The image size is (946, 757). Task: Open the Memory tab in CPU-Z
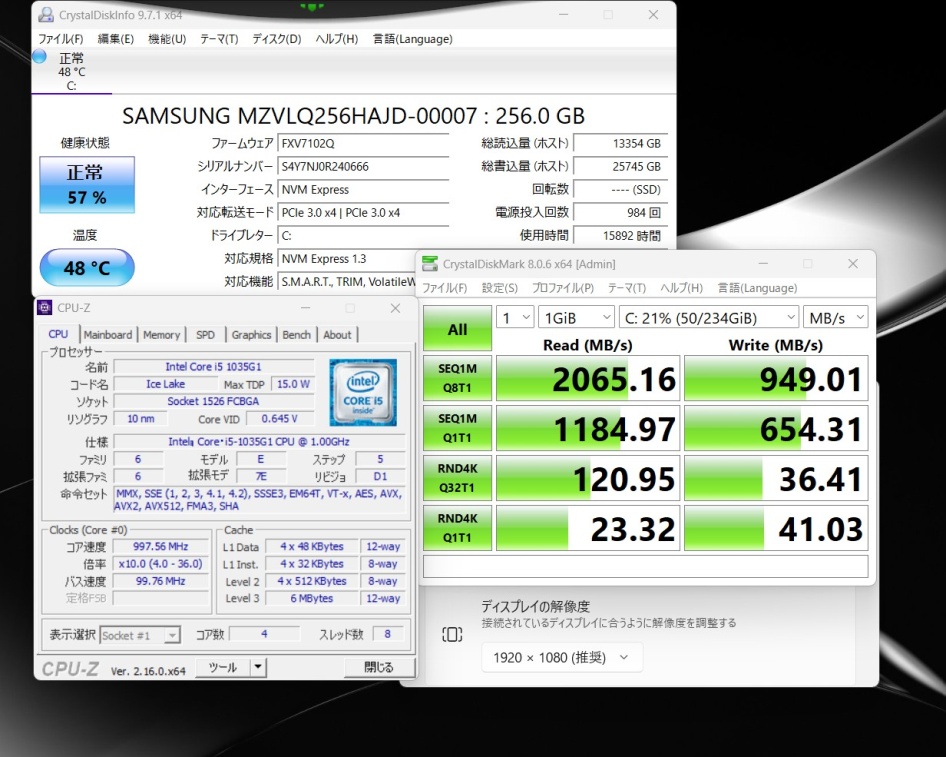(161, 335)
